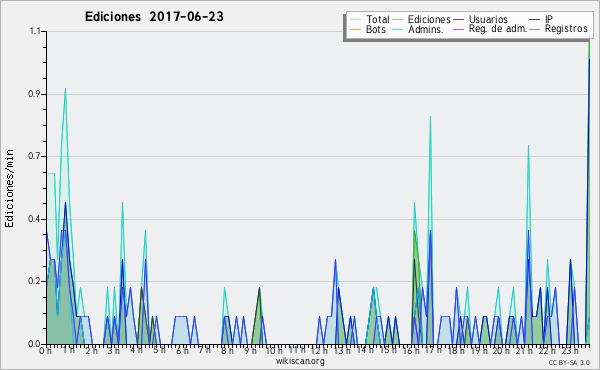
Task: Click the 0.2 value on the y-axis
Action: click(x=34, y=281)
